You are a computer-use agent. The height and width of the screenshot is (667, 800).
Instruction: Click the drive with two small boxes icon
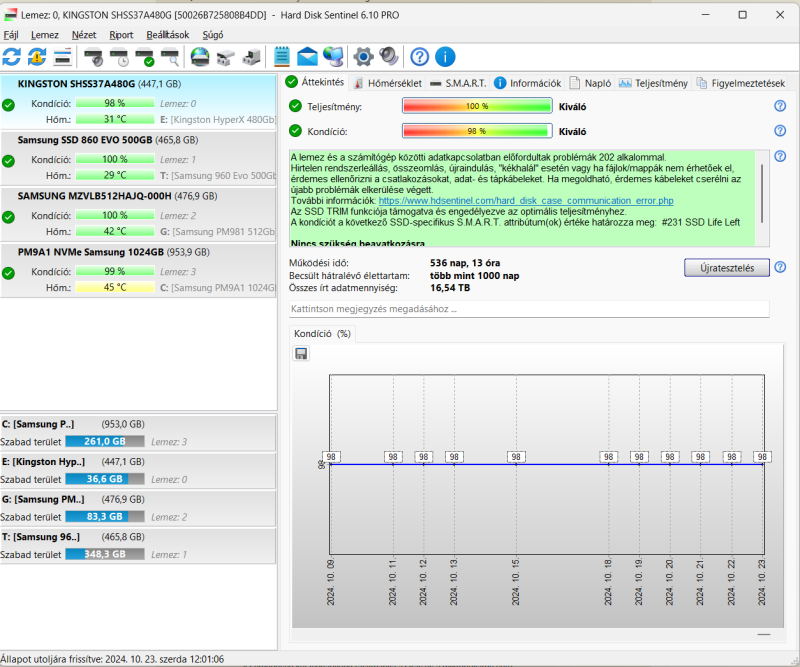pos(226,57)
